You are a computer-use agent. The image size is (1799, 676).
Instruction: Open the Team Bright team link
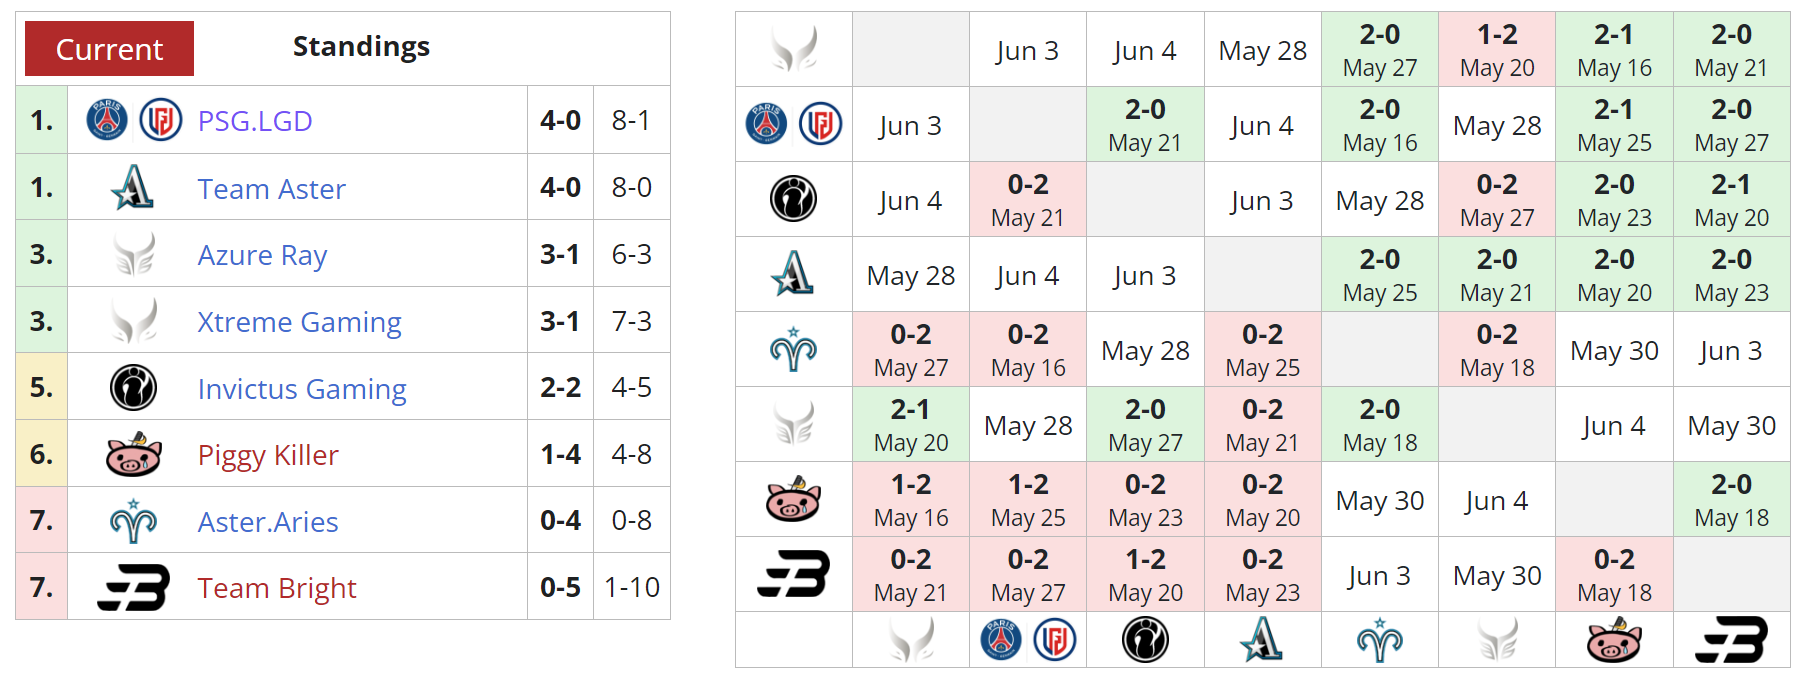click(276, 588)
